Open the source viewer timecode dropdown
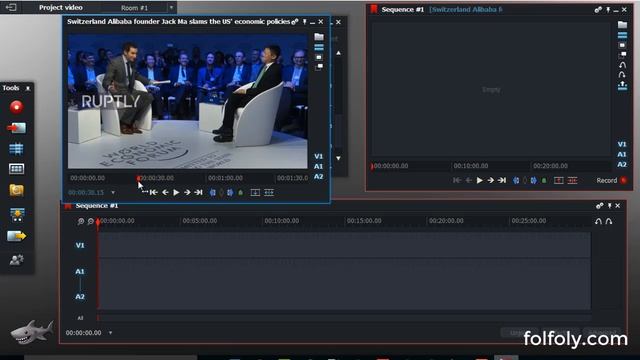The height and width of the screenshot is (360, 640). pos(113,192)
